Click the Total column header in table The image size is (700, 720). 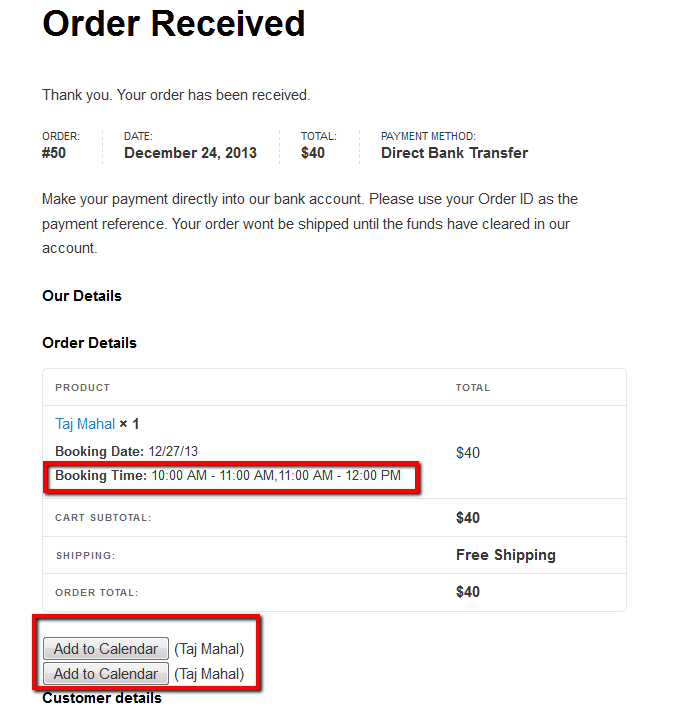[473, 387]
